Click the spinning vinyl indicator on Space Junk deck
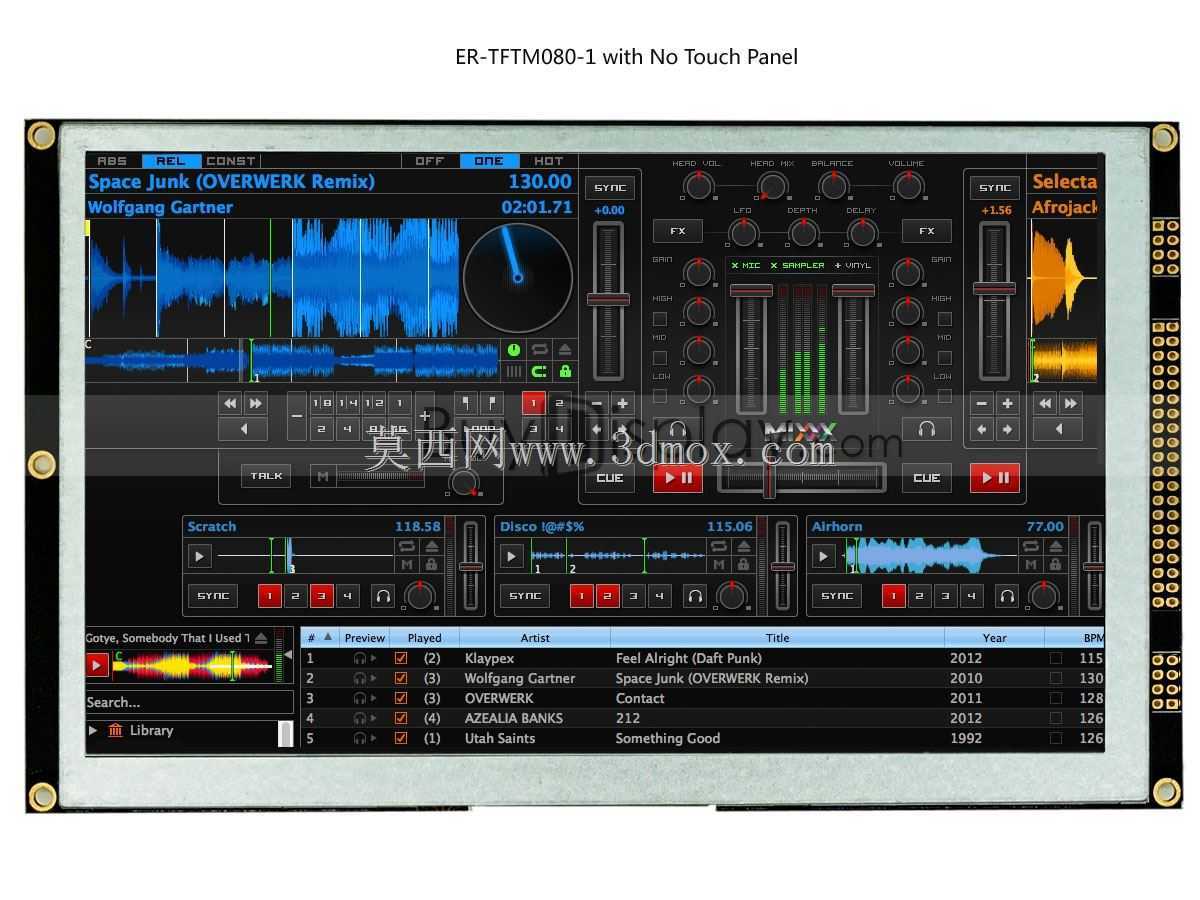The height and width of the screenshot is (900, 1200). pyautogui.click(x=518, y=278)
